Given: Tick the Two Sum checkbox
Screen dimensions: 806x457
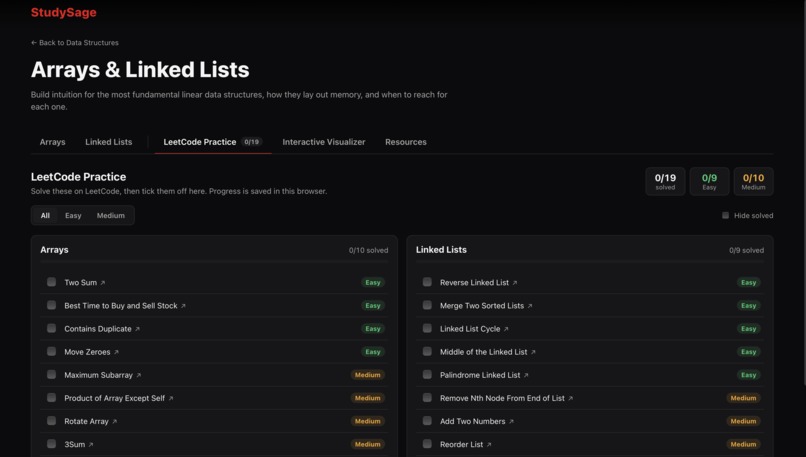Looking at the screenshot, I should pos(51,282).
